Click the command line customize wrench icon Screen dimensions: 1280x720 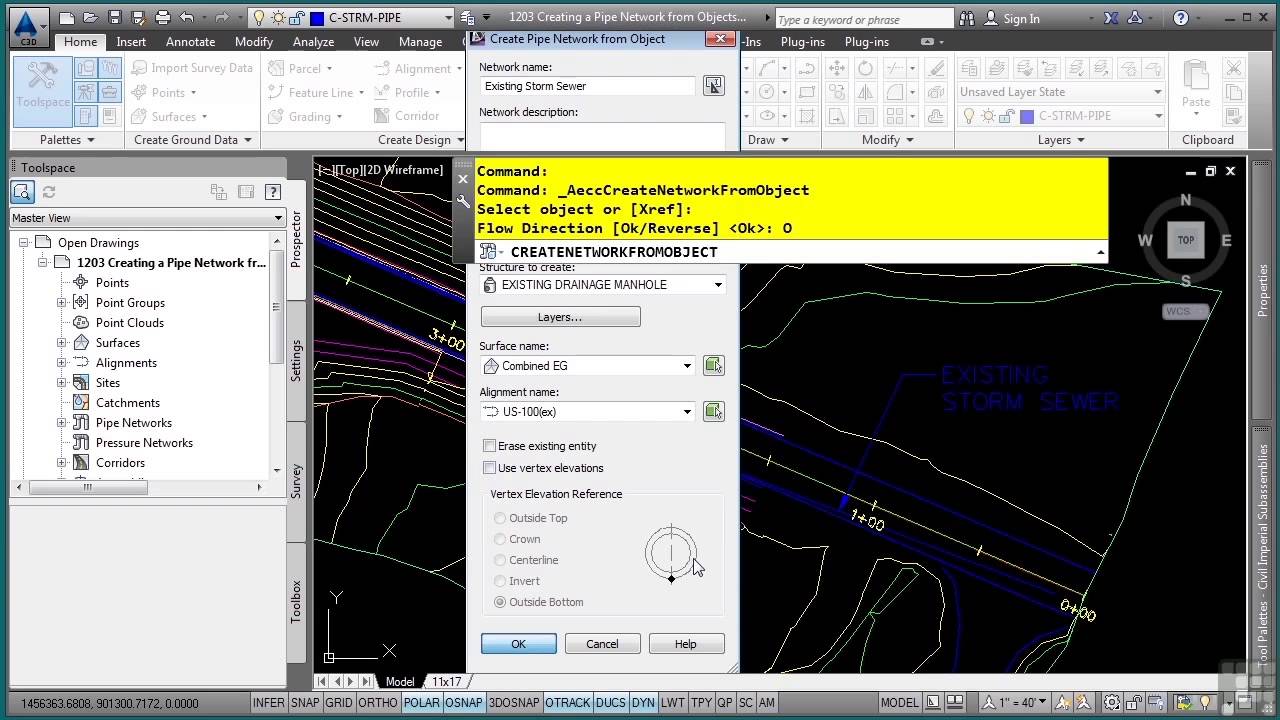pyautogui.click(x=463, y=201)
